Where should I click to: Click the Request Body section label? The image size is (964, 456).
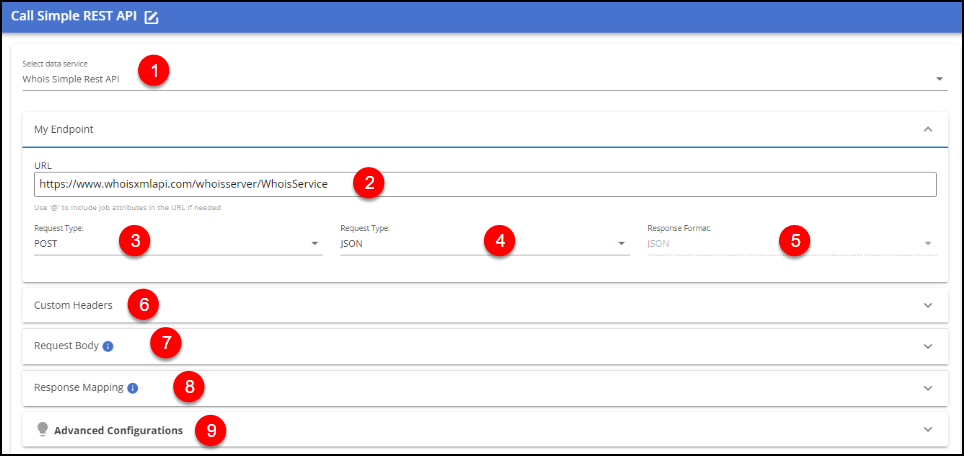pyautogui.click(x=66, y=346)
